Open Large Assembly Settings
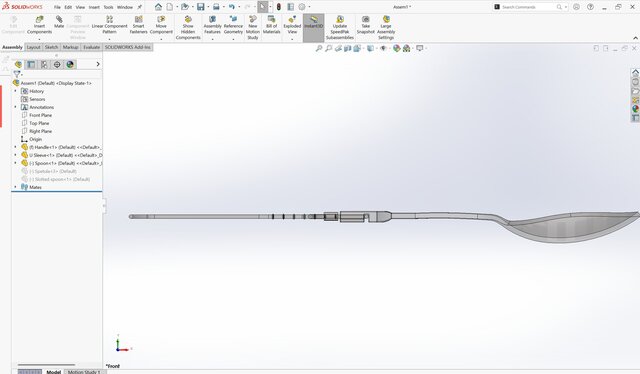 [386, 28]
